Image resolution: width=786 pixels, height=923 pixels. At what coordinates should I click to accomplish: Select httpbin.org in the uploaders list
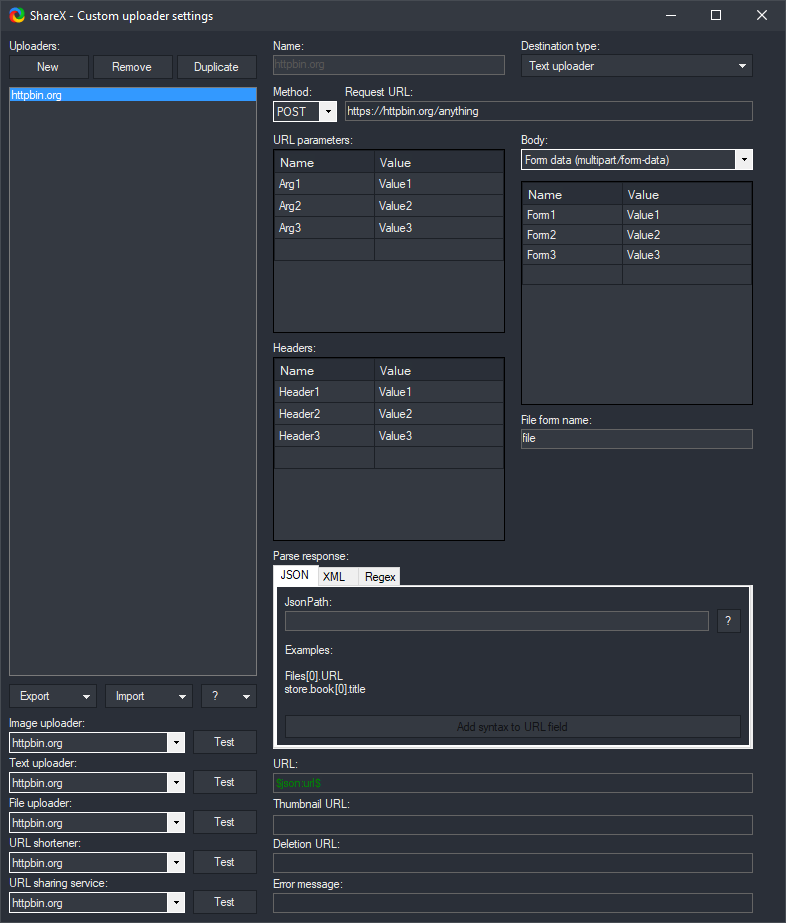point(132,95)
